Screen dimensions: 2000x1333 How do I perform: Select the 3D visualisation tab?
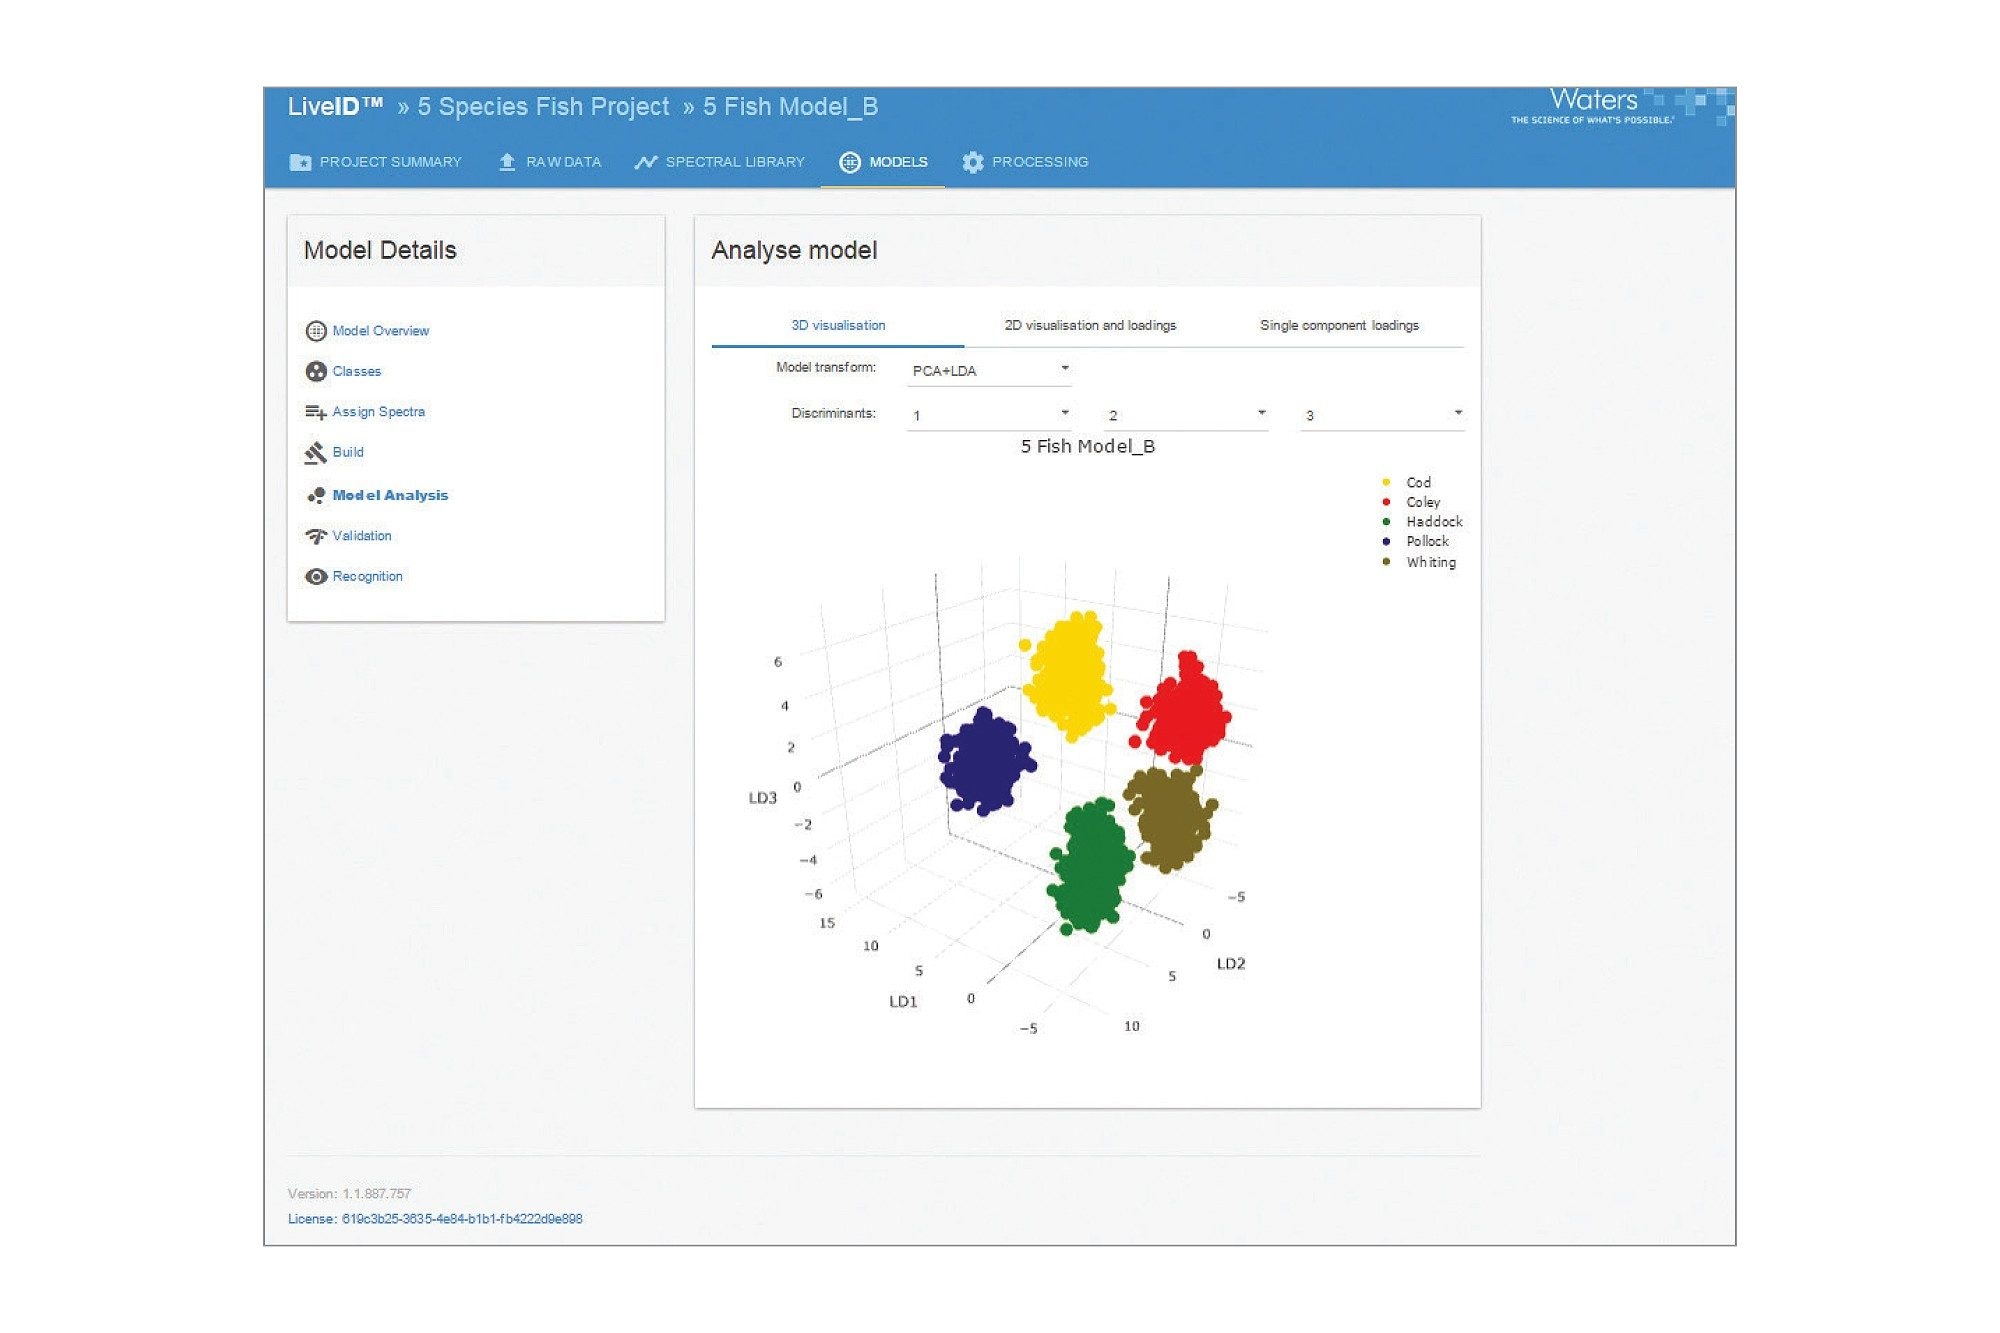point(838,326)
